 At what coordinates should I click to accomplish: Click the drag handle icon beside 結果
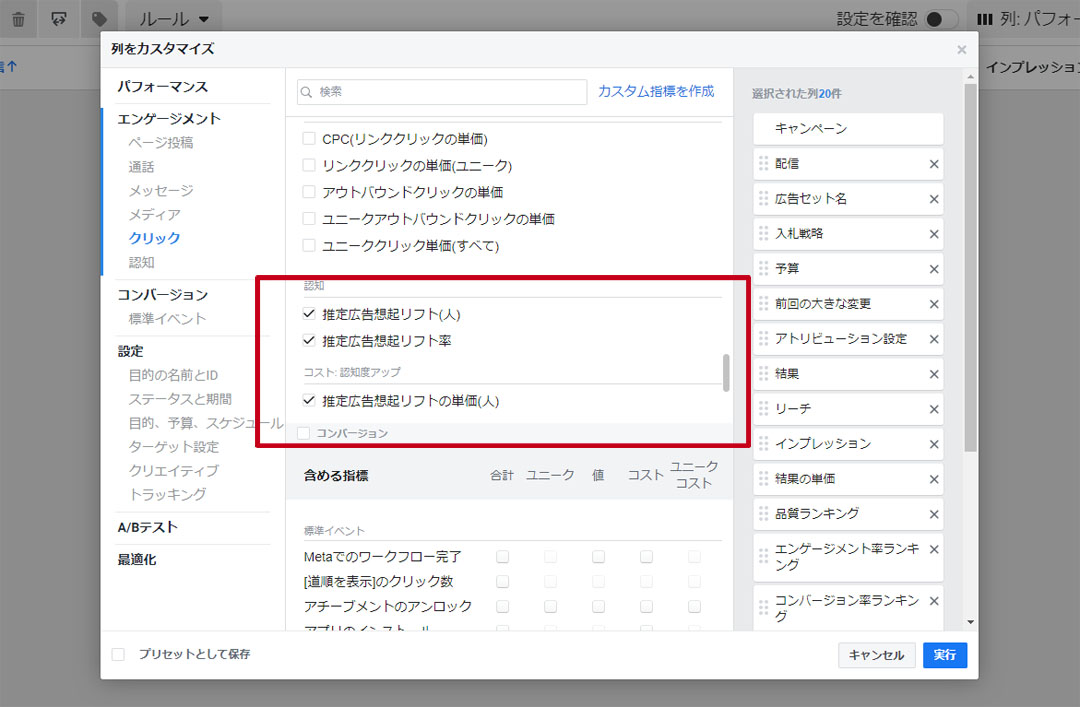[764, 374]
